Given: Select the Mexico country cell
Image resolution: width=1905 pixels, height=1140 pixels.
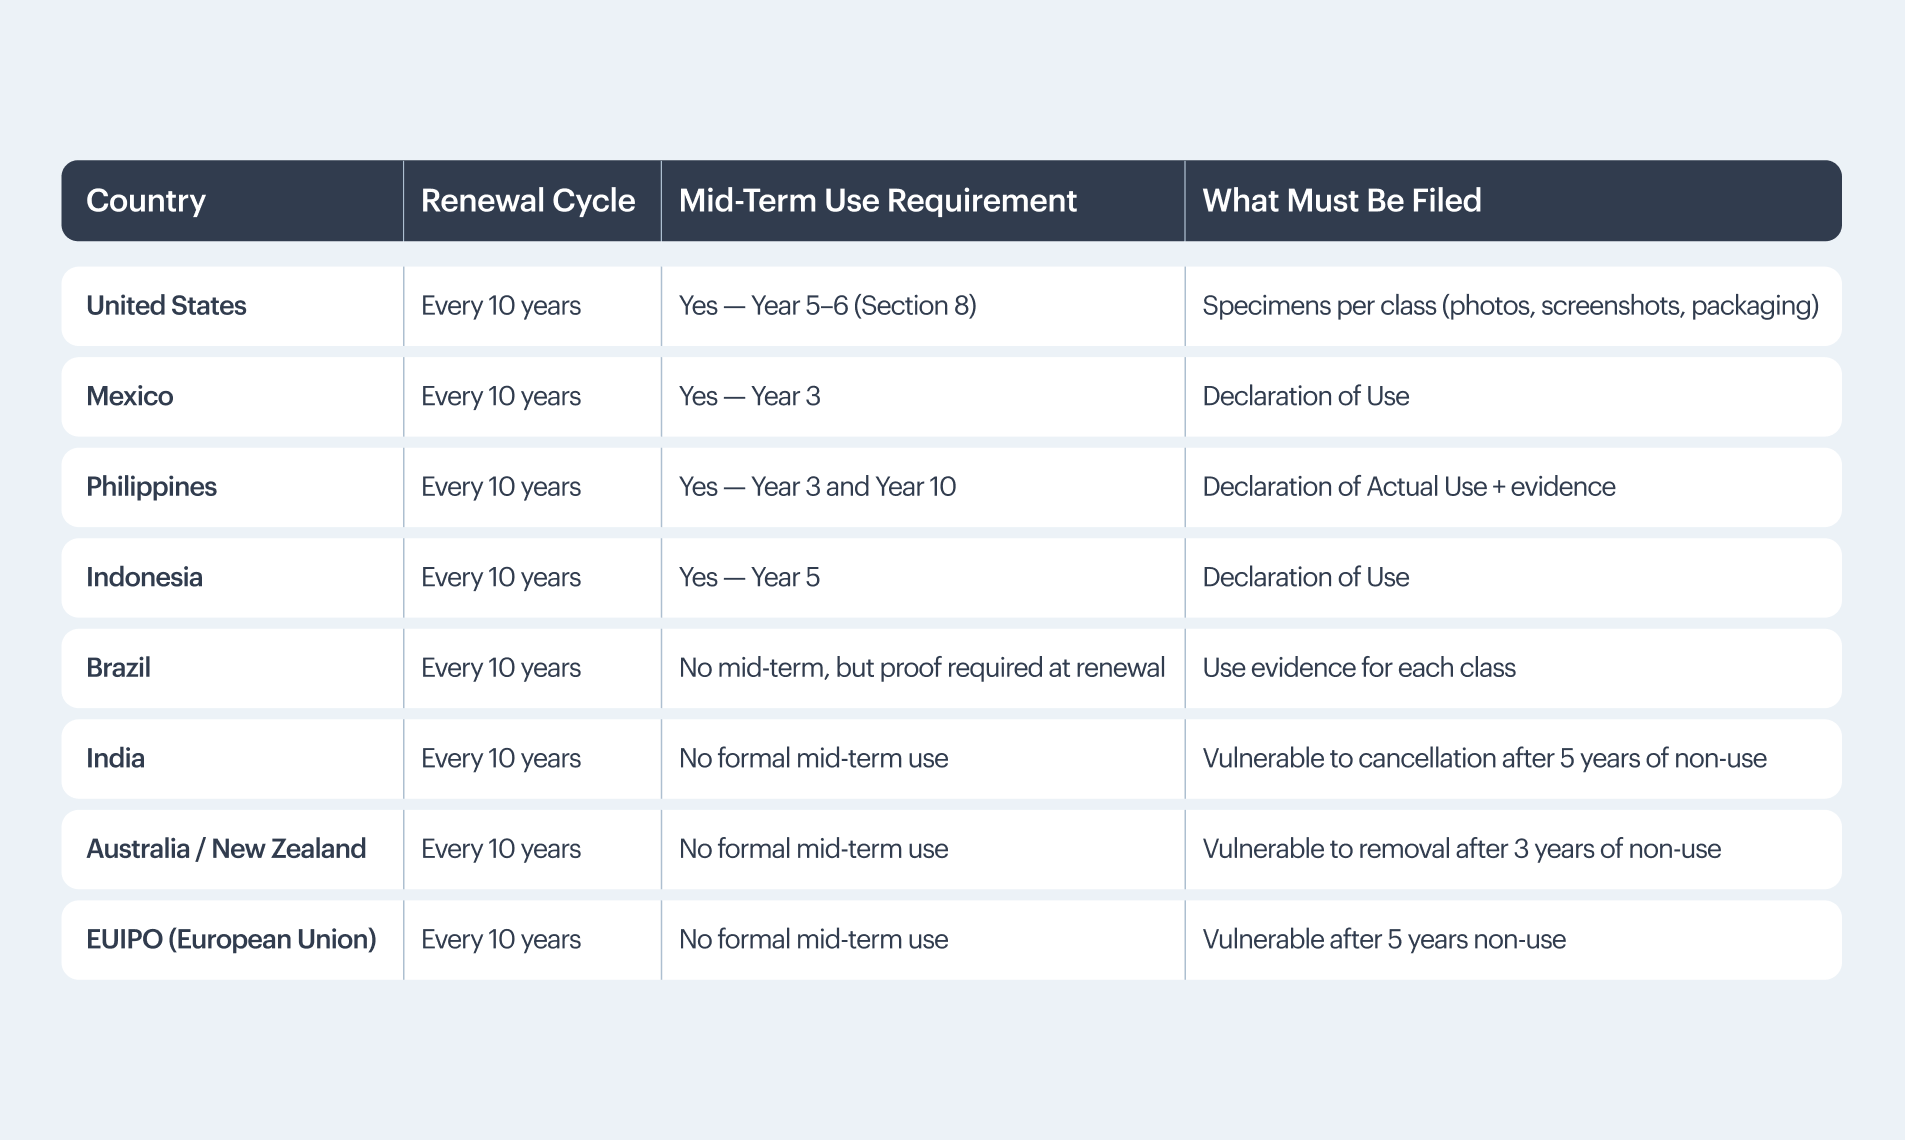Looking at the screenshot, I should tap(130, 396).
